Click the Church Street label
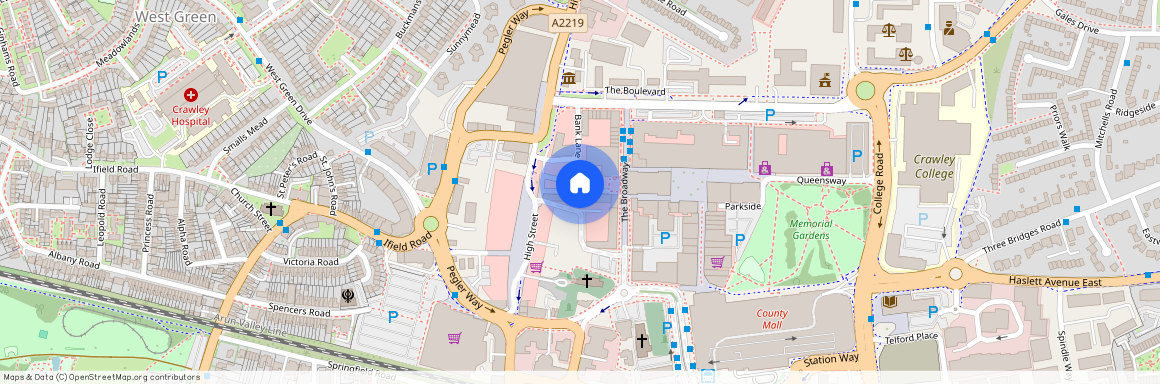The image size is (1160, 384). click(x=251, y=209)
